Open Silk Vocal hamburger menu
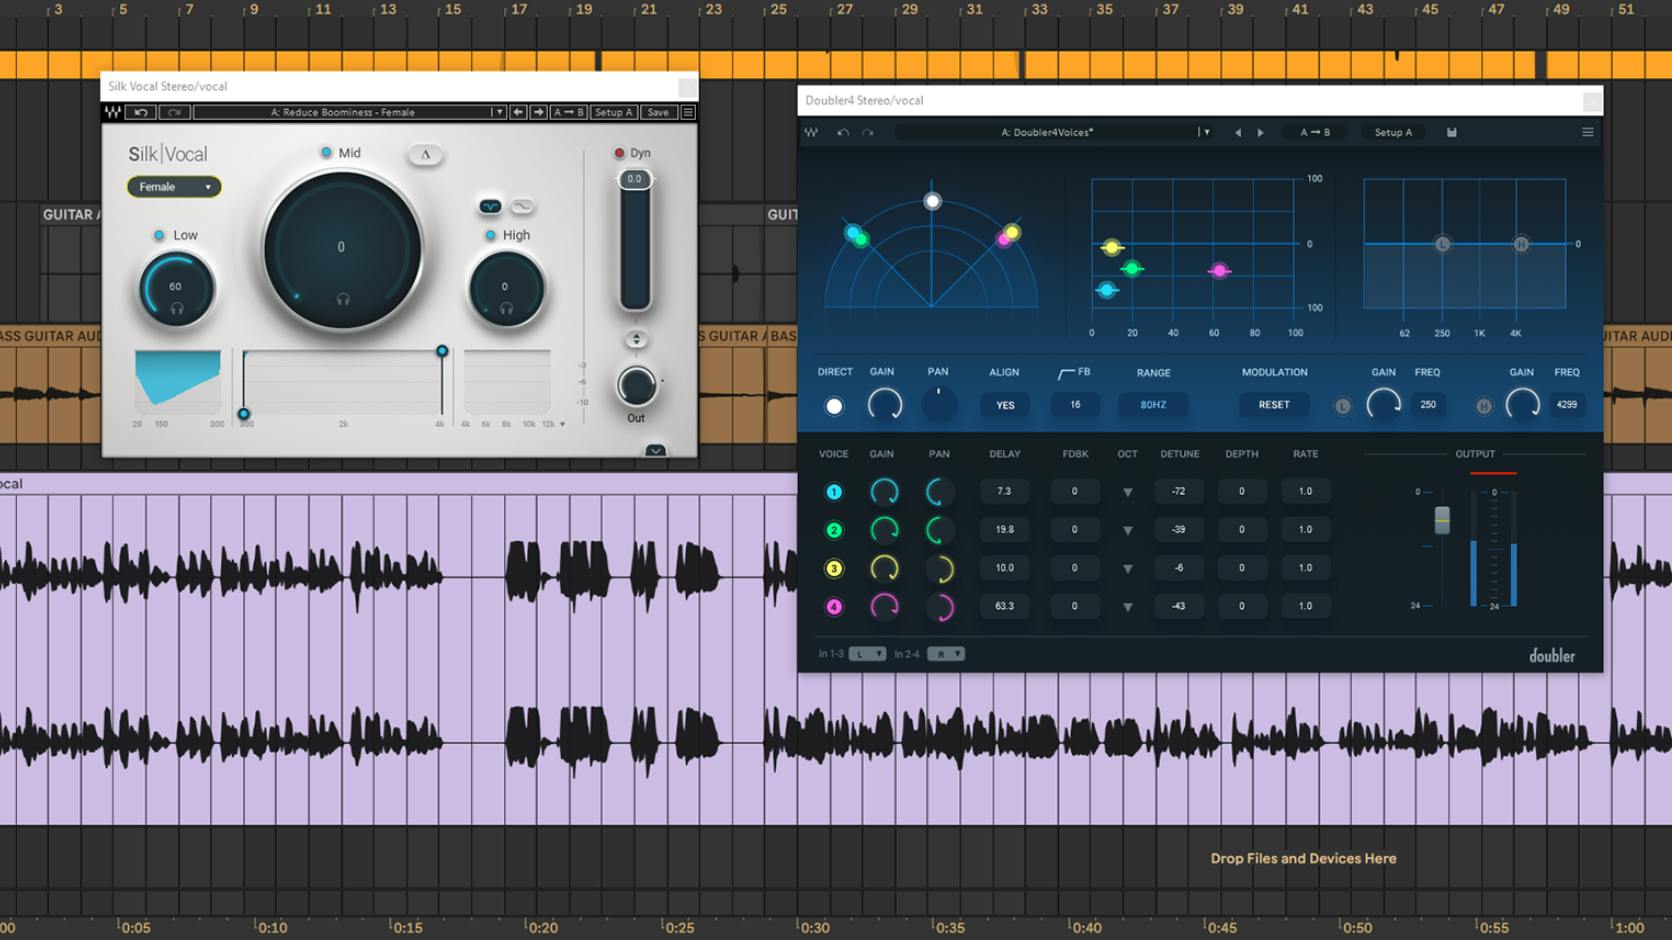This screenshot has height=940, width=1672. coord(688,112)
